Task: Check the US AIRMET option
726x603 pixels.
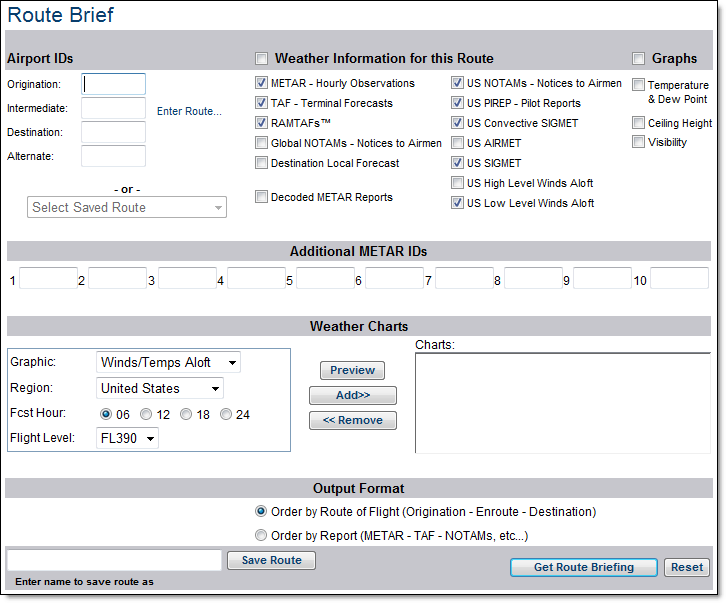Action: pyautogui.click(x=458, y=143)
